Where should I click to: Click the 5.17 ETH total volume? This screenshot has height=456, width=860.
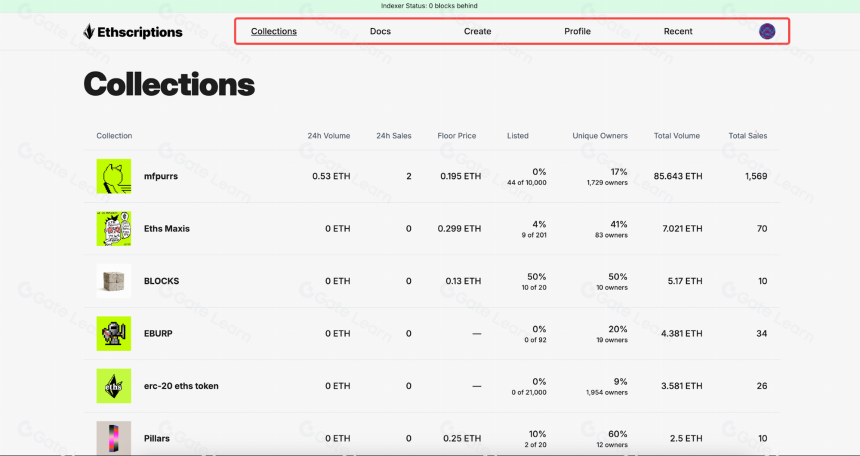(685, 281)
